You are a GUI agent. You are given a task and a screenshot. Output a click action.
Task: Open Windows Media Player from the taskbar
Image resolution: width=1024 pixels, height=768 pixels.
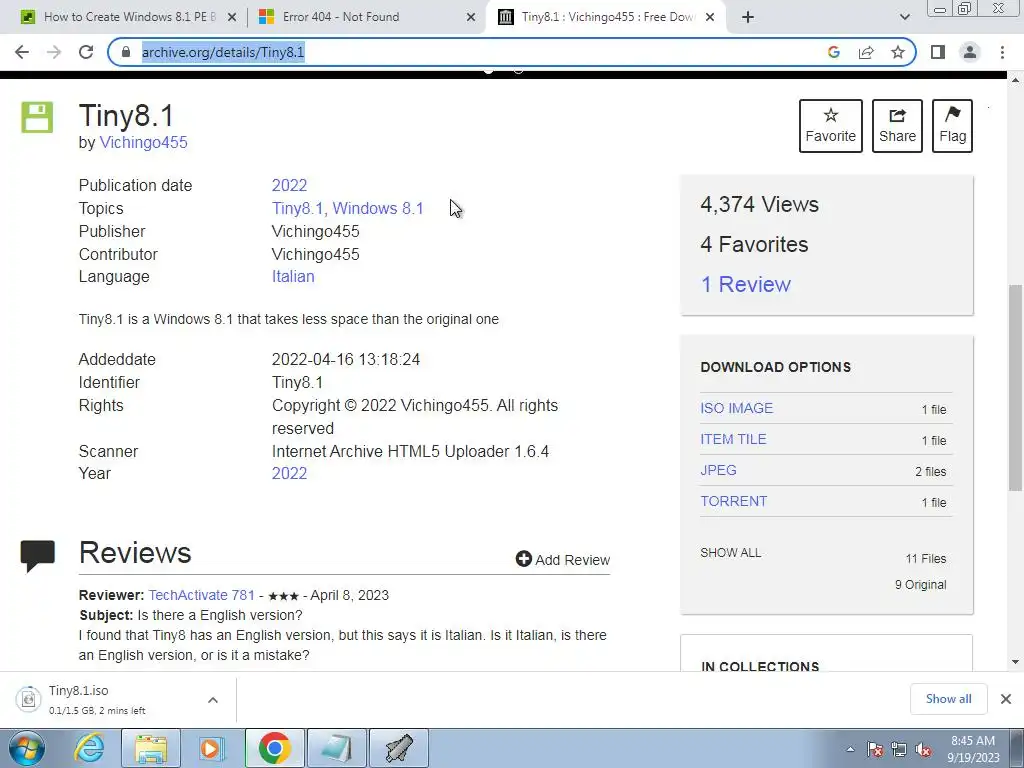click(212, 748)
